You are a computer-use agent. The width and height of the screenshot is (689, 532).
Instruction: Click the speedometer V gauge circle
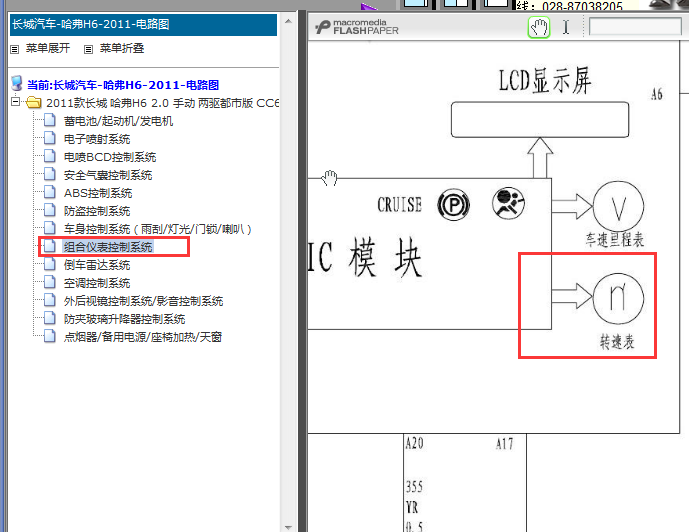tap(618, 207)
